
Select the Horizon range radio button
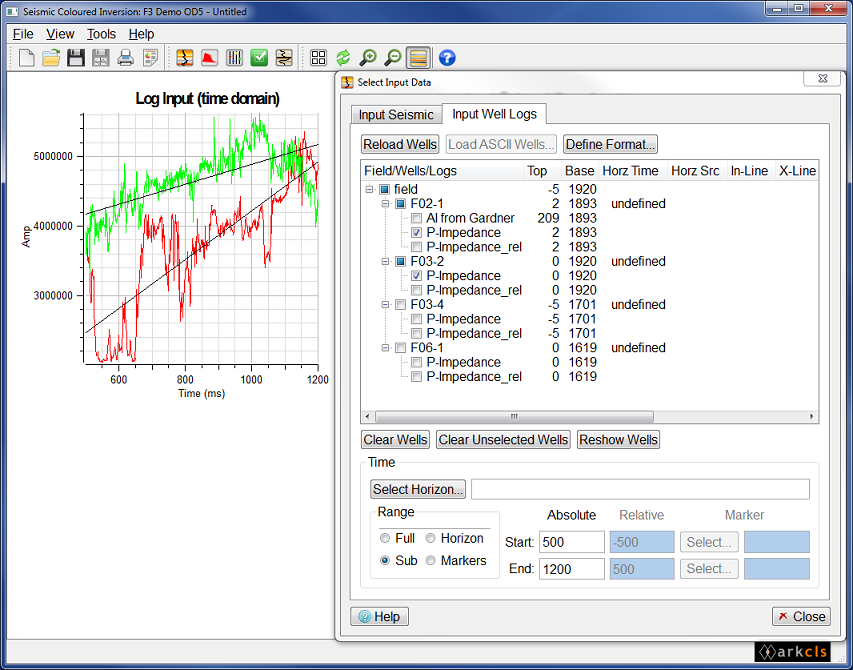[430, 538]
